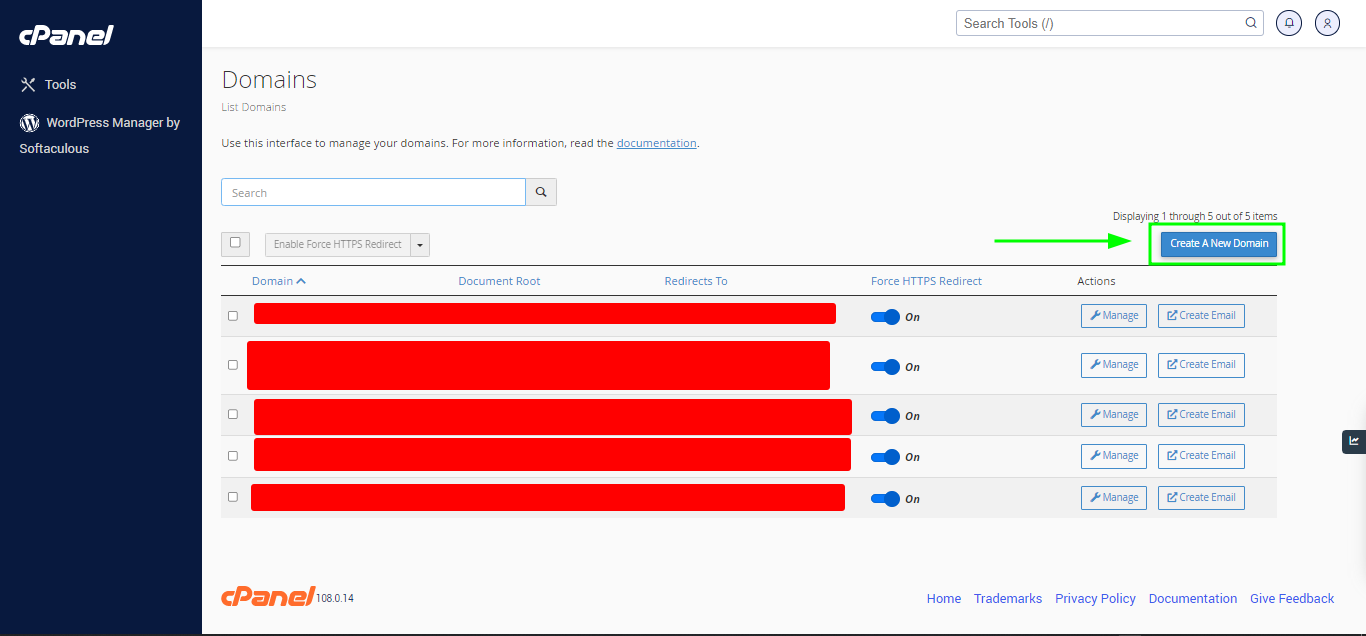Image resolution: width=1366 pixels, height=636 pixels.
Task: Click the magnifier search button beside domain search
Action: [x=541, y=192]
